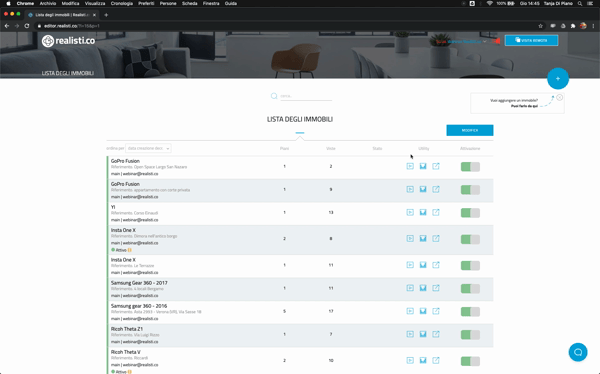Image resolution: width=600 pixels, height=374 pixels.
Task: Click the red logout icon in header
Action: 497,41
